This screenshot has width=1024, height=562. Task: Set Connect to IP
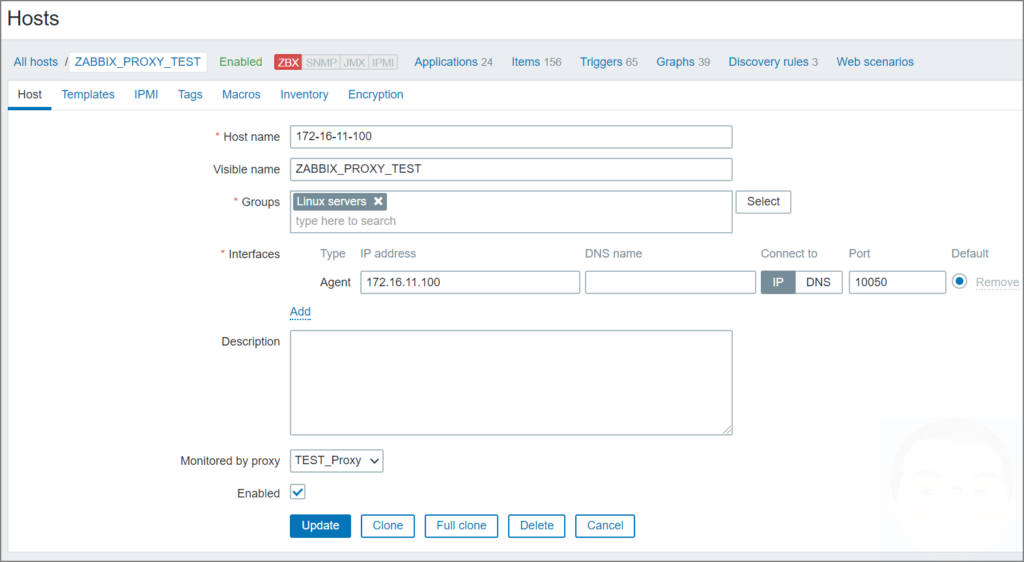click(778, 282)
